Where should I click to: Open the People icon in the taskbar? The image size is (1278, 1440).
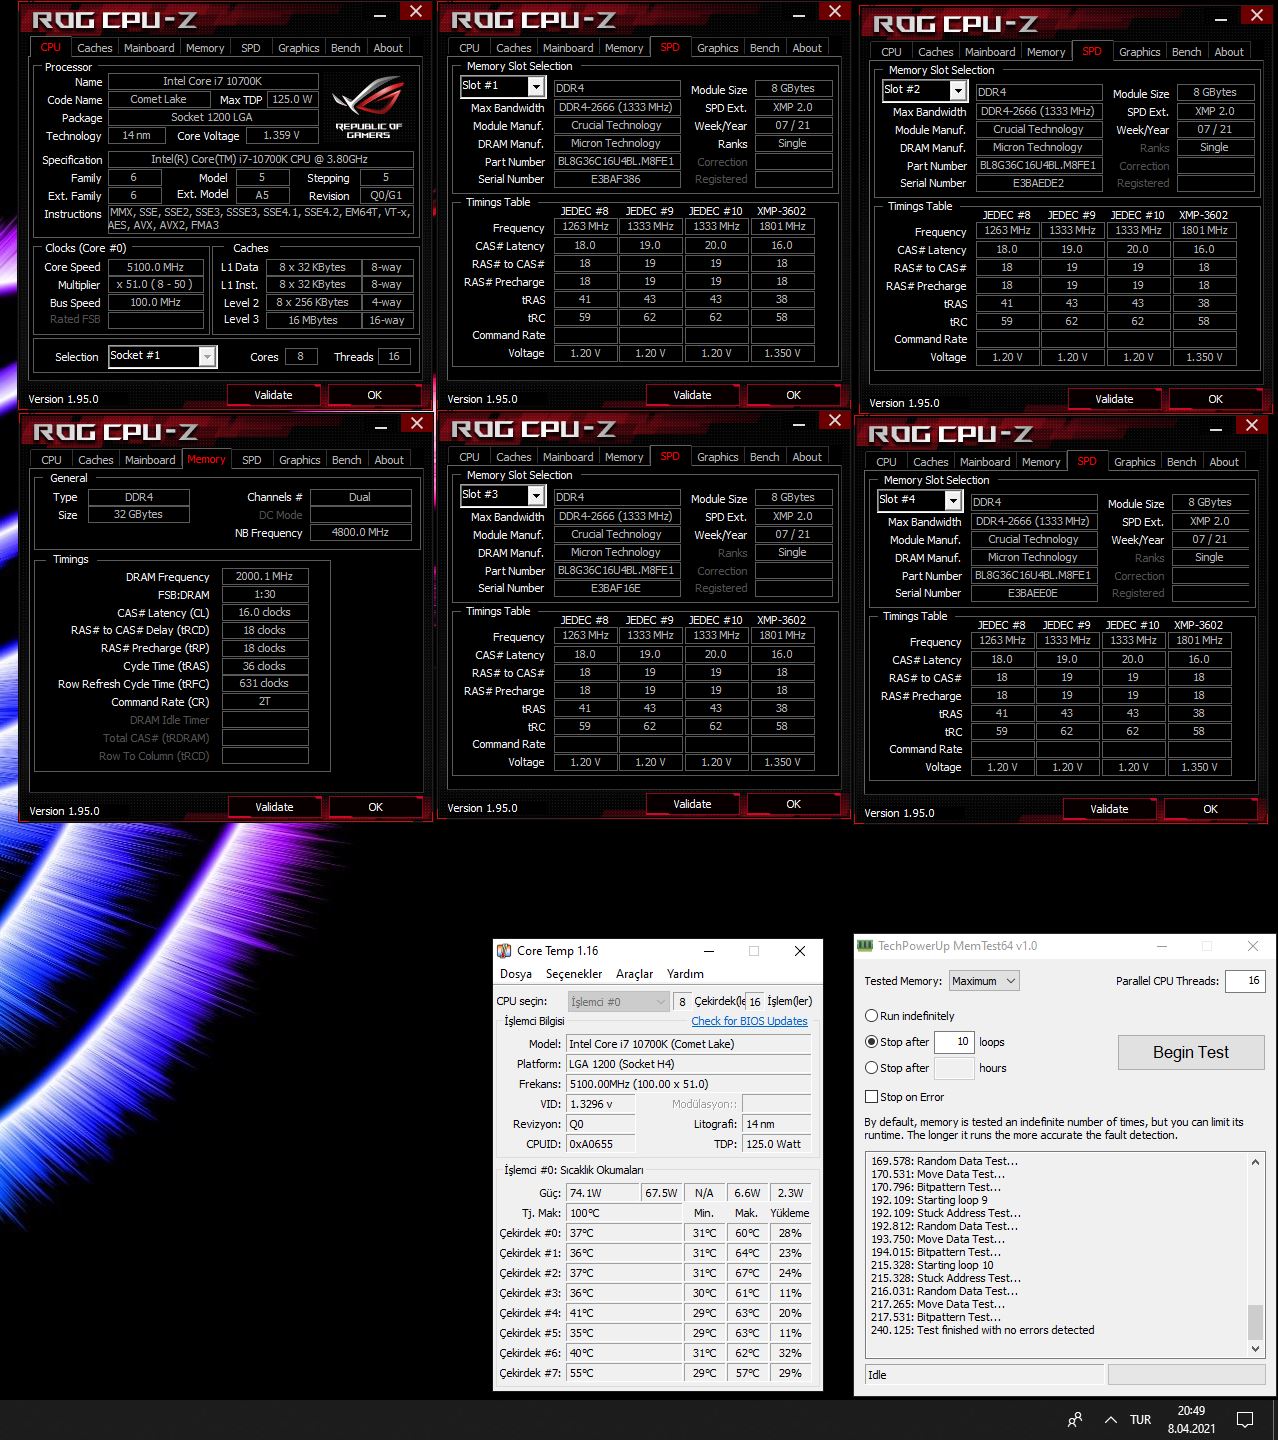click(x=1075, y=1419)
